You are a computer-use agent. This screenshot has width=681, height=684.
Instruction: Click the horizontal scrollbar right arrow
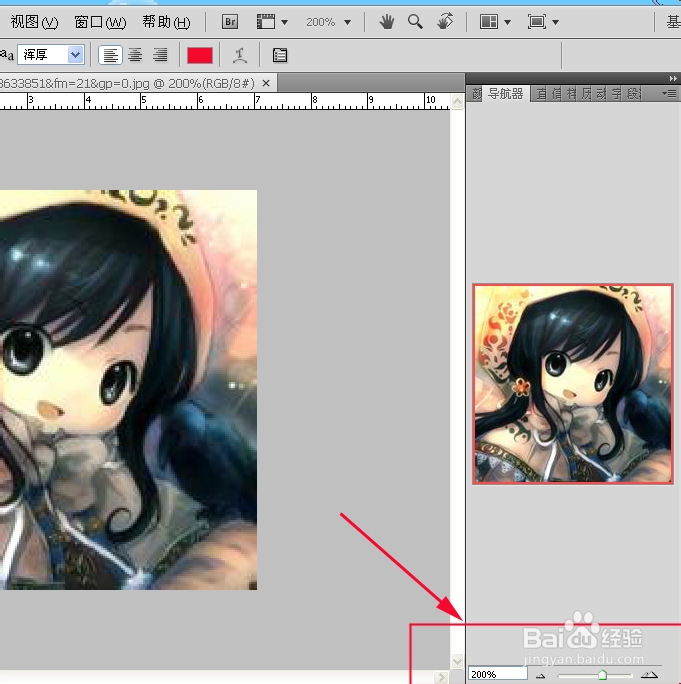(x=441, y=677)
